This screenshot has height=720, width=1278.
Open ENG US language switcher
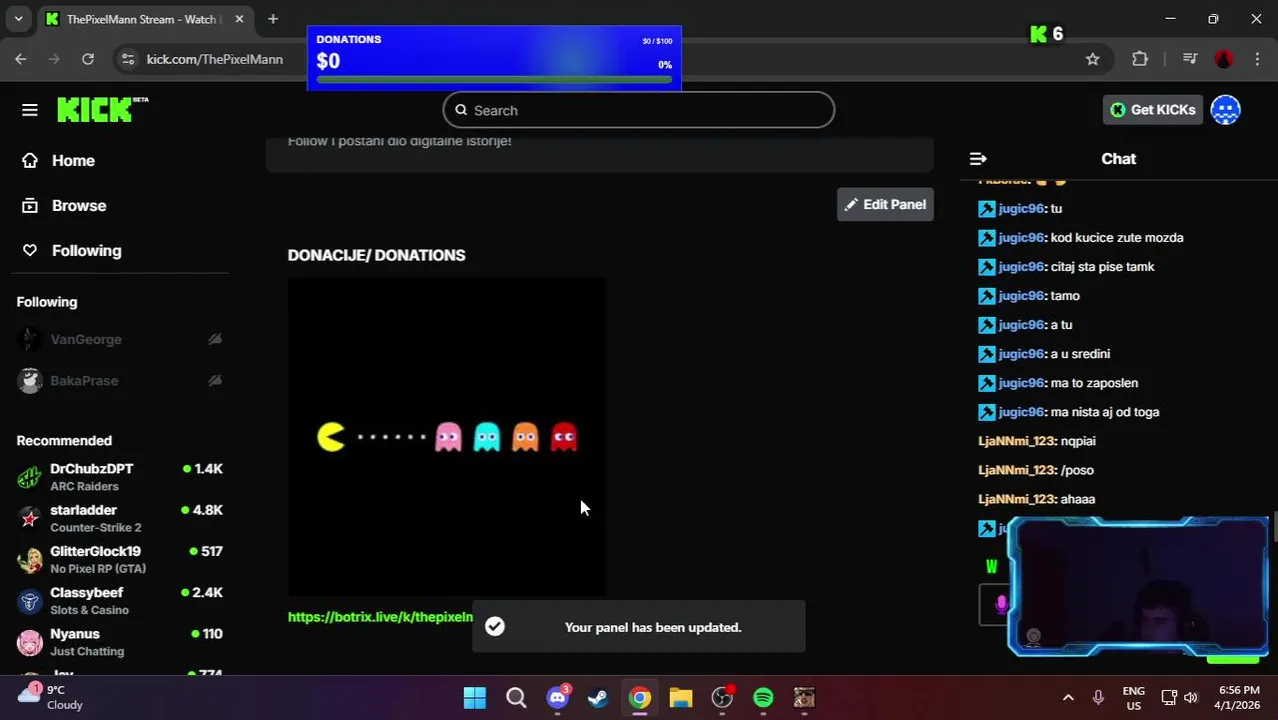(x=1133, y=698)
